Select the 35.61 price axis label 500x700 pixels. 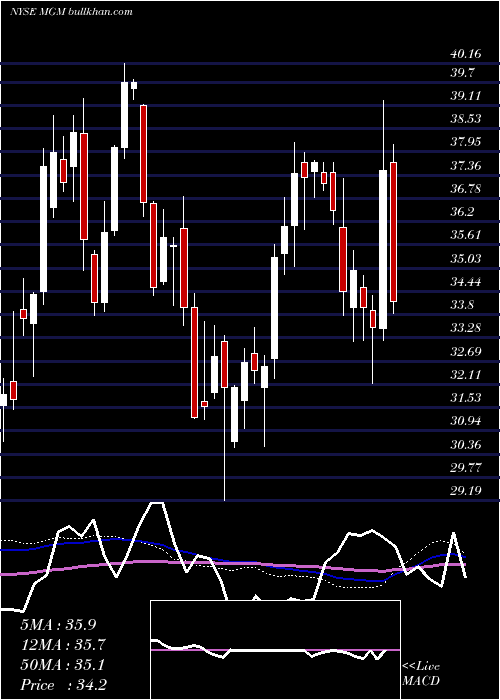[x=466, y=235]
